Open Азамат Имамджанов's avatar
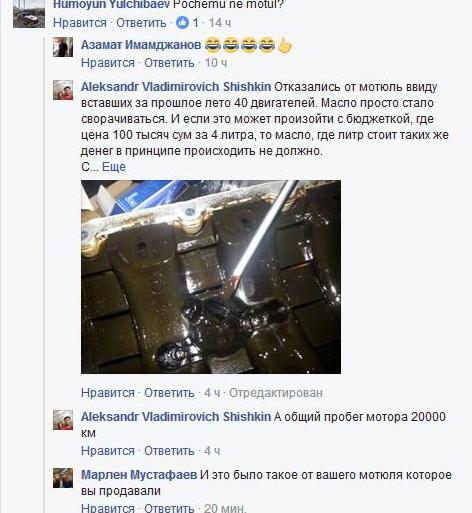Image resolution: width=472 pixels, height=513 pixels. (x=63, y=47)
